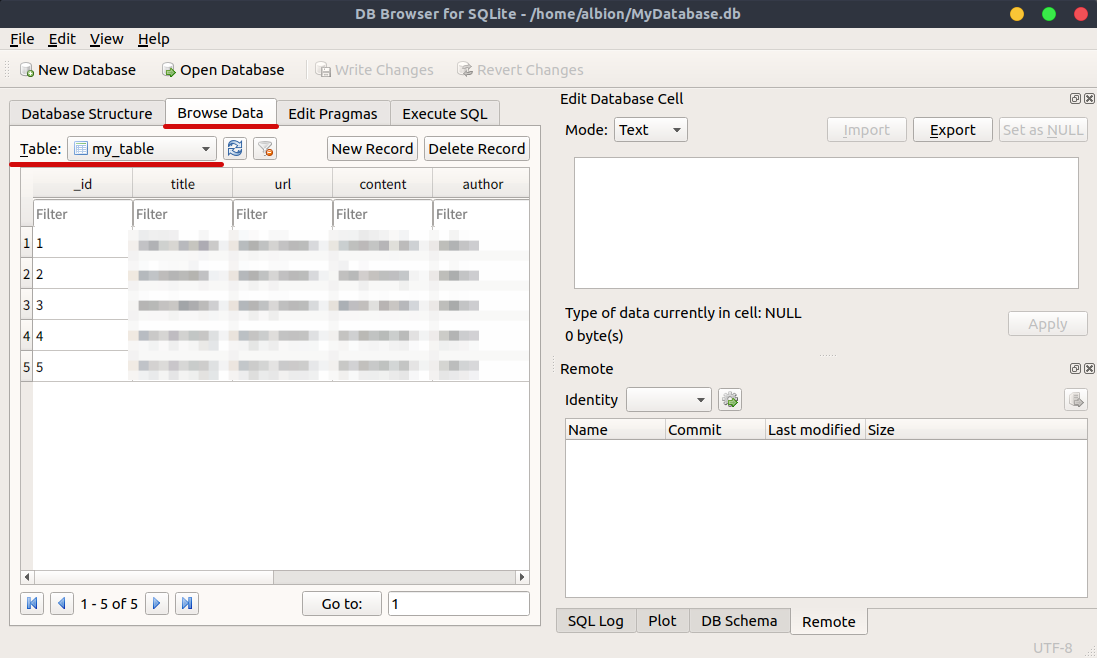Undock the Edit Database Cell panel
Image resolution: width=1097 pixels, height=658 pixels.
tap(1075, 98)
